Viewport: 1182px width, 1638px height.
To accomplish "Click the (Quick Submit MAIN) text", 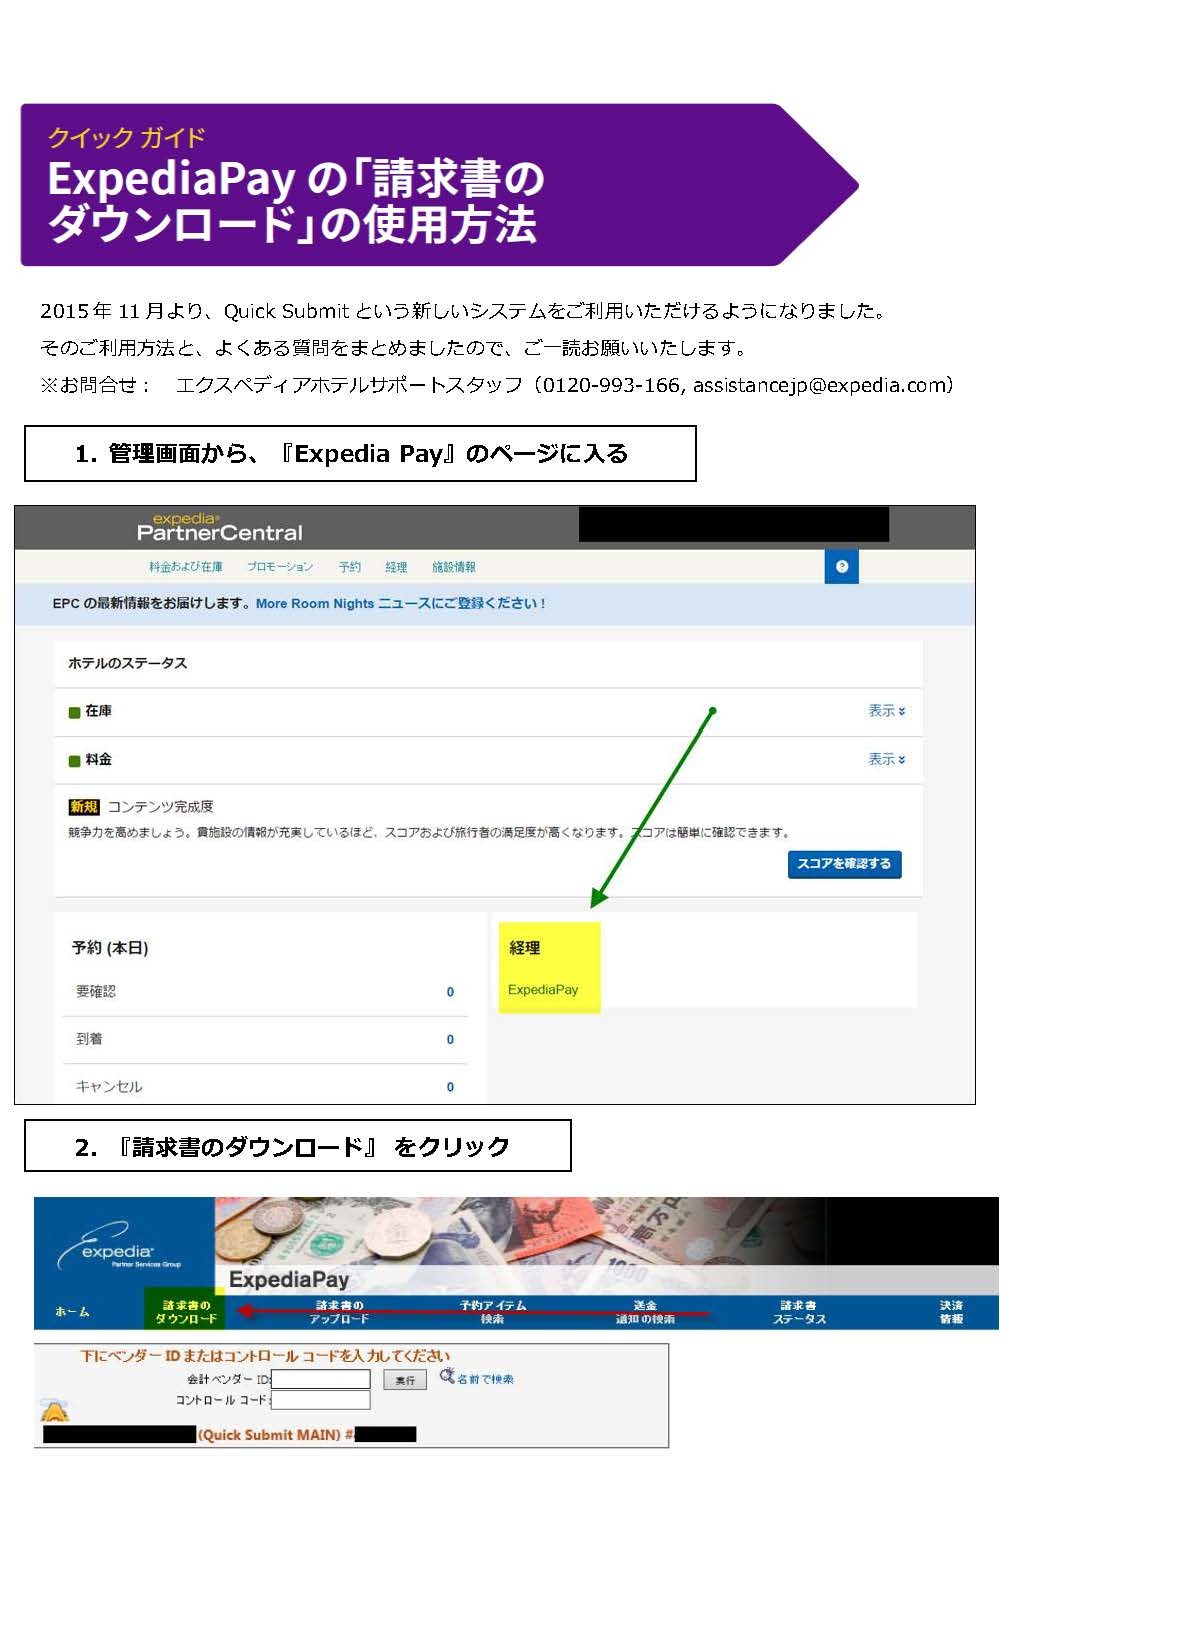I will point(270,1435).
